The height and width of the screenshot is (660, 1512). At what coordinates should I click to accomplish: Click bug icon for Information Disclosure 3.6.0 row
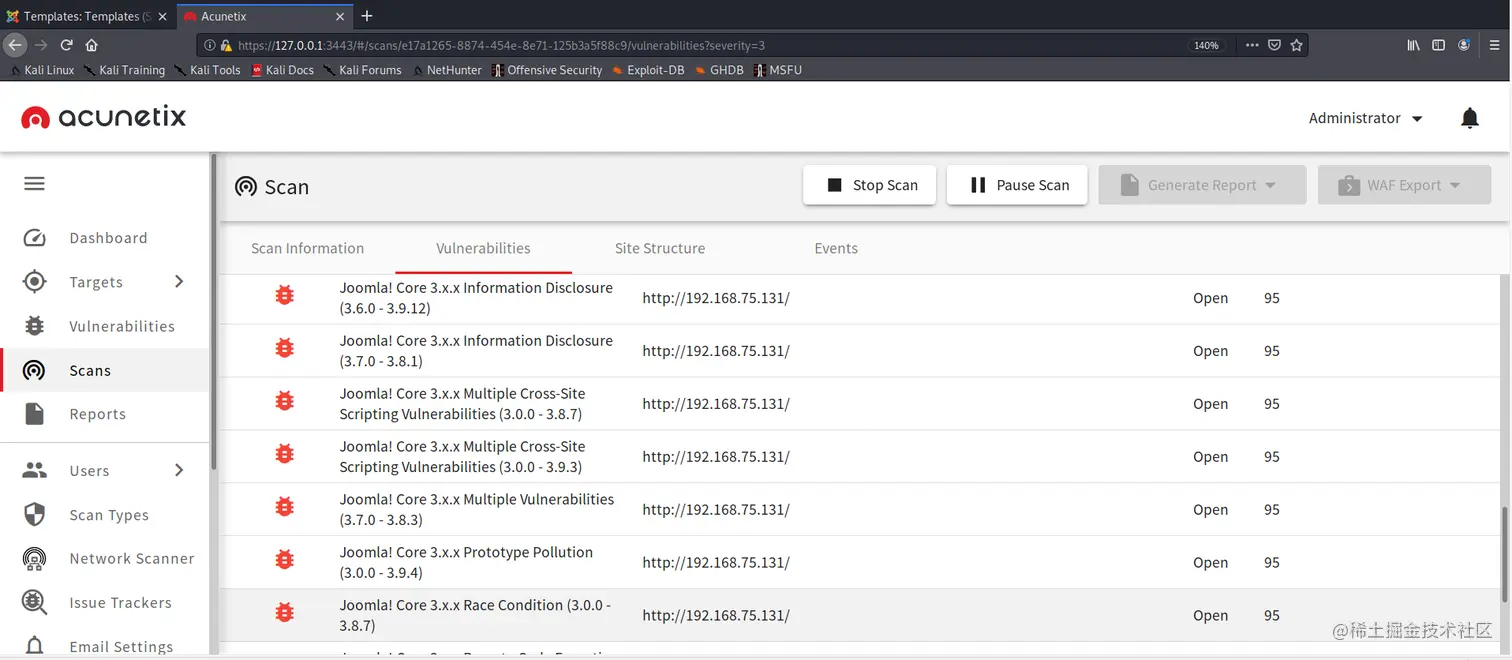[x=285, y=295]
